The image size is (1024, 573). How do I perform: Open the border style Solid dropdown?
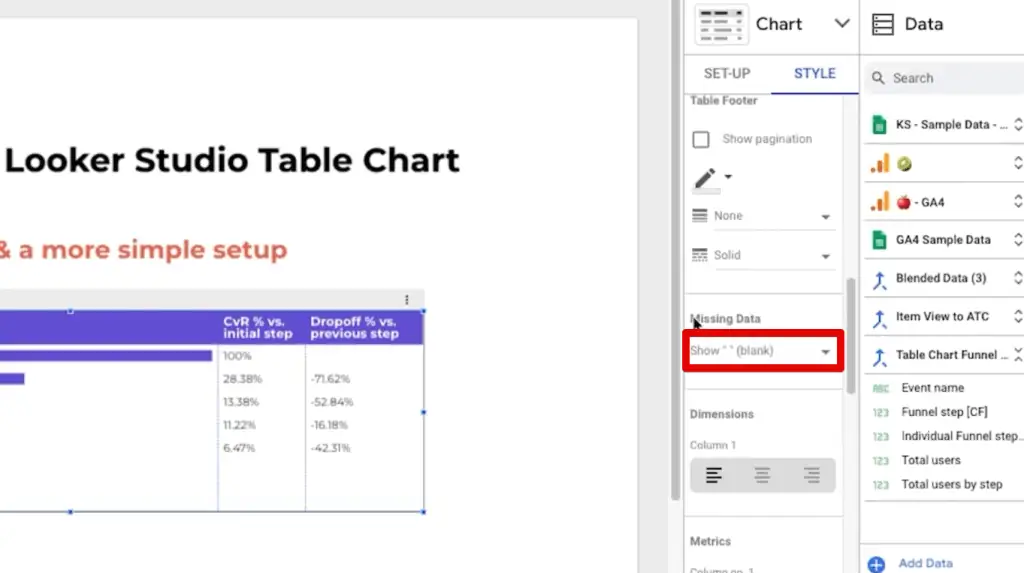762,255
